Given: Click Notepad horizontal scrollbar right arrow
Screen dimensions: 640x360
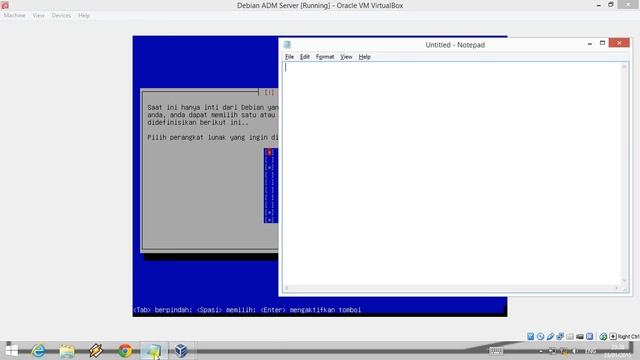Looking at the screenshot, I should click(x=616, y=288).
